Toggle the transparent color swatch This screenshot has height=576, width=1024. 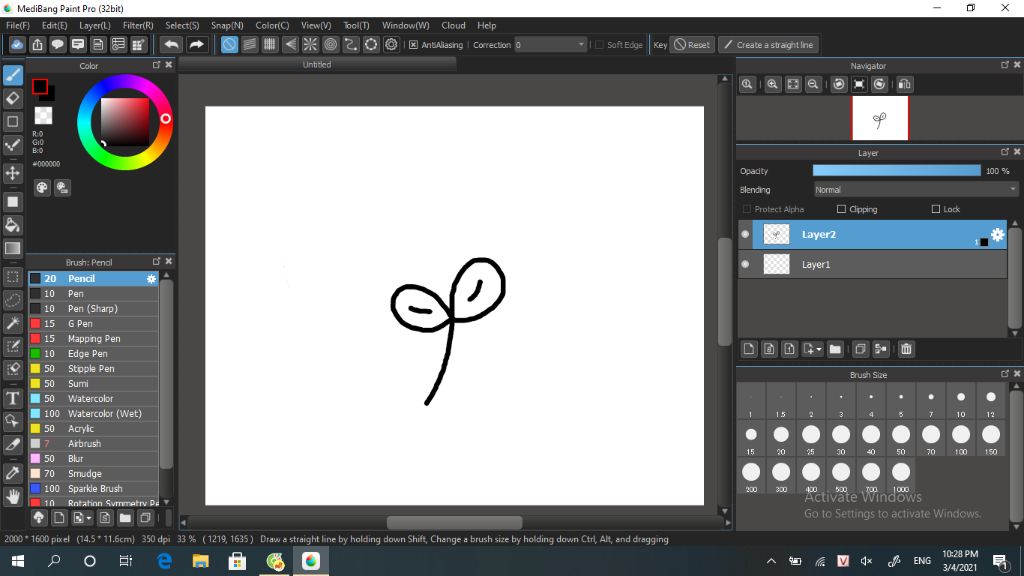[x=43, y=116]
